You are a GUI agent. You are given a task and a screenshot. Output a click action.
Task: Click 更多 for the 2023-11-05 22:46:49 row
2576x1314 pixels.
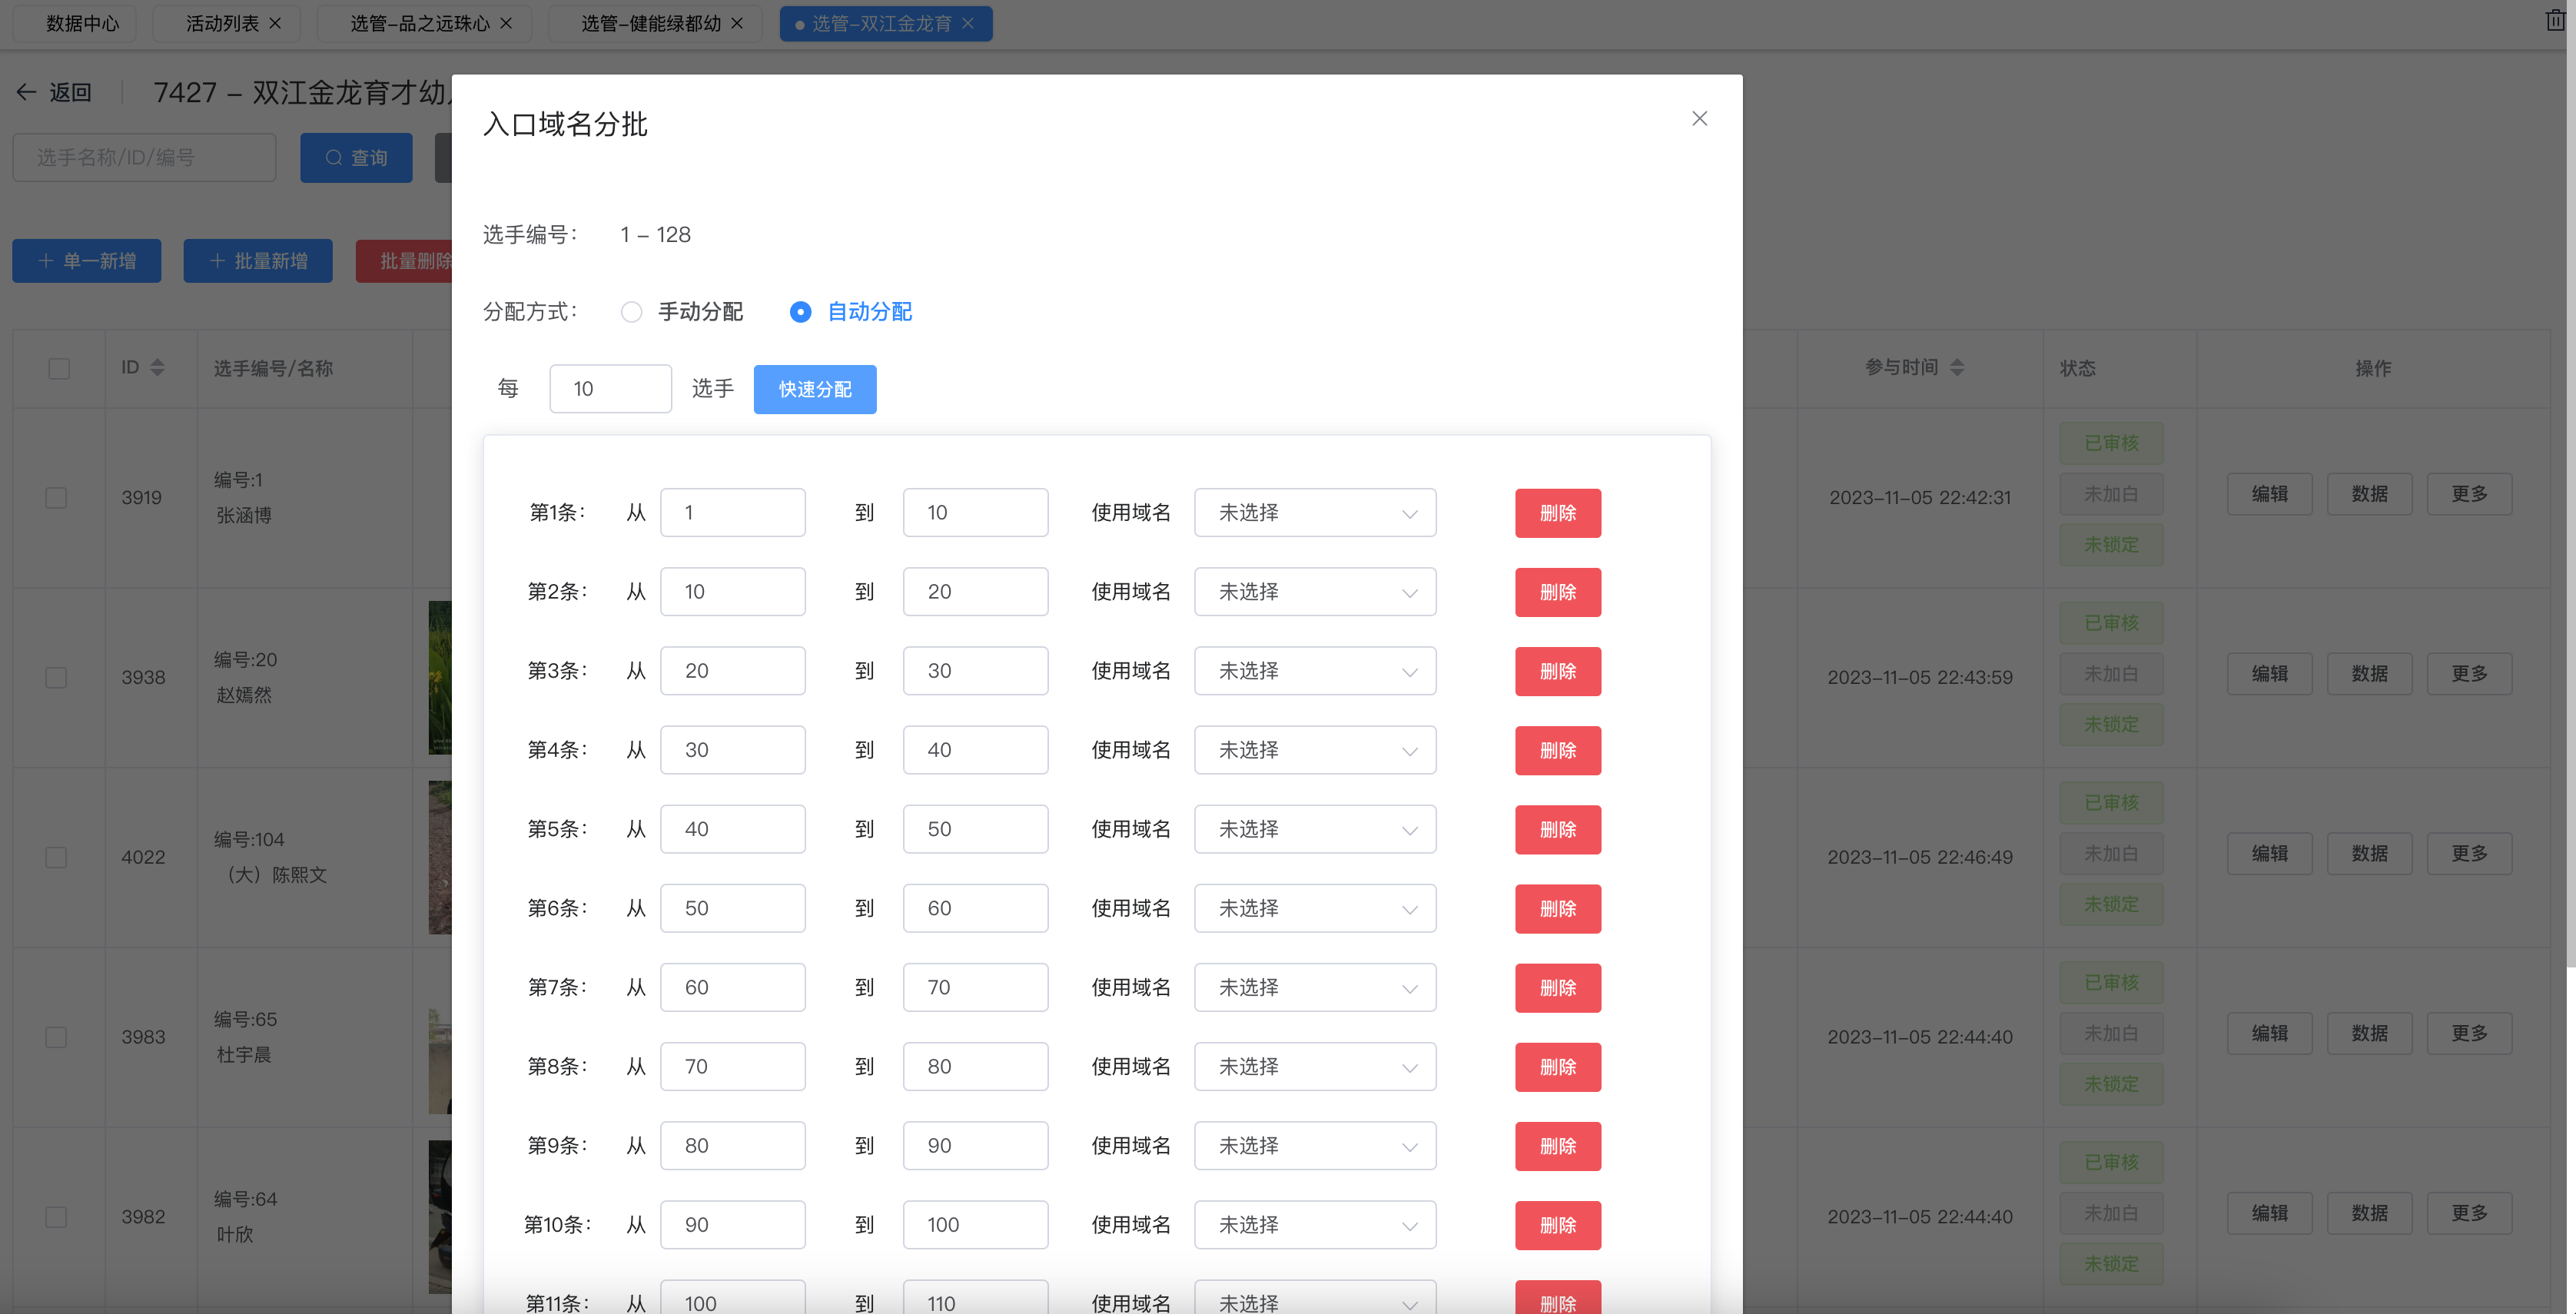point(2469,854)
